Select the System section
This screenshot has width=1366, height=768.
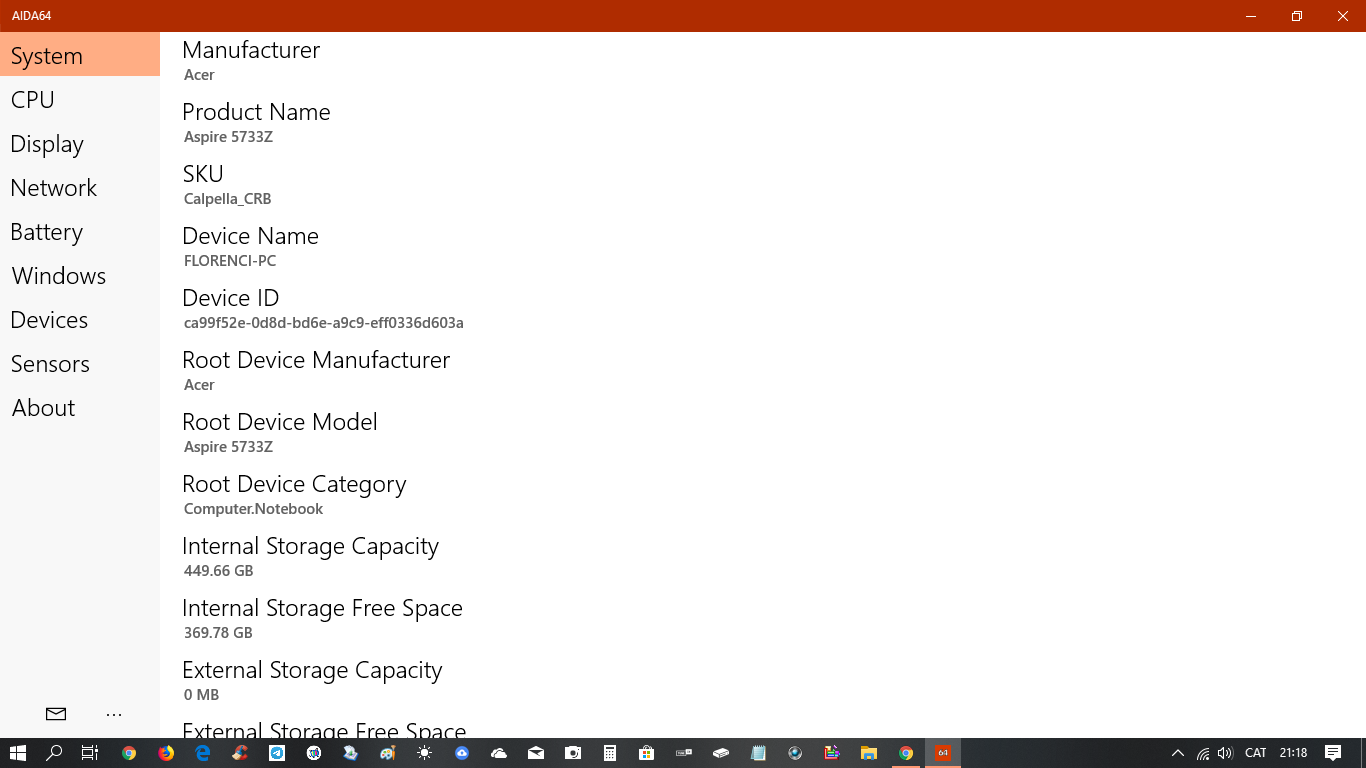(80, 55)
